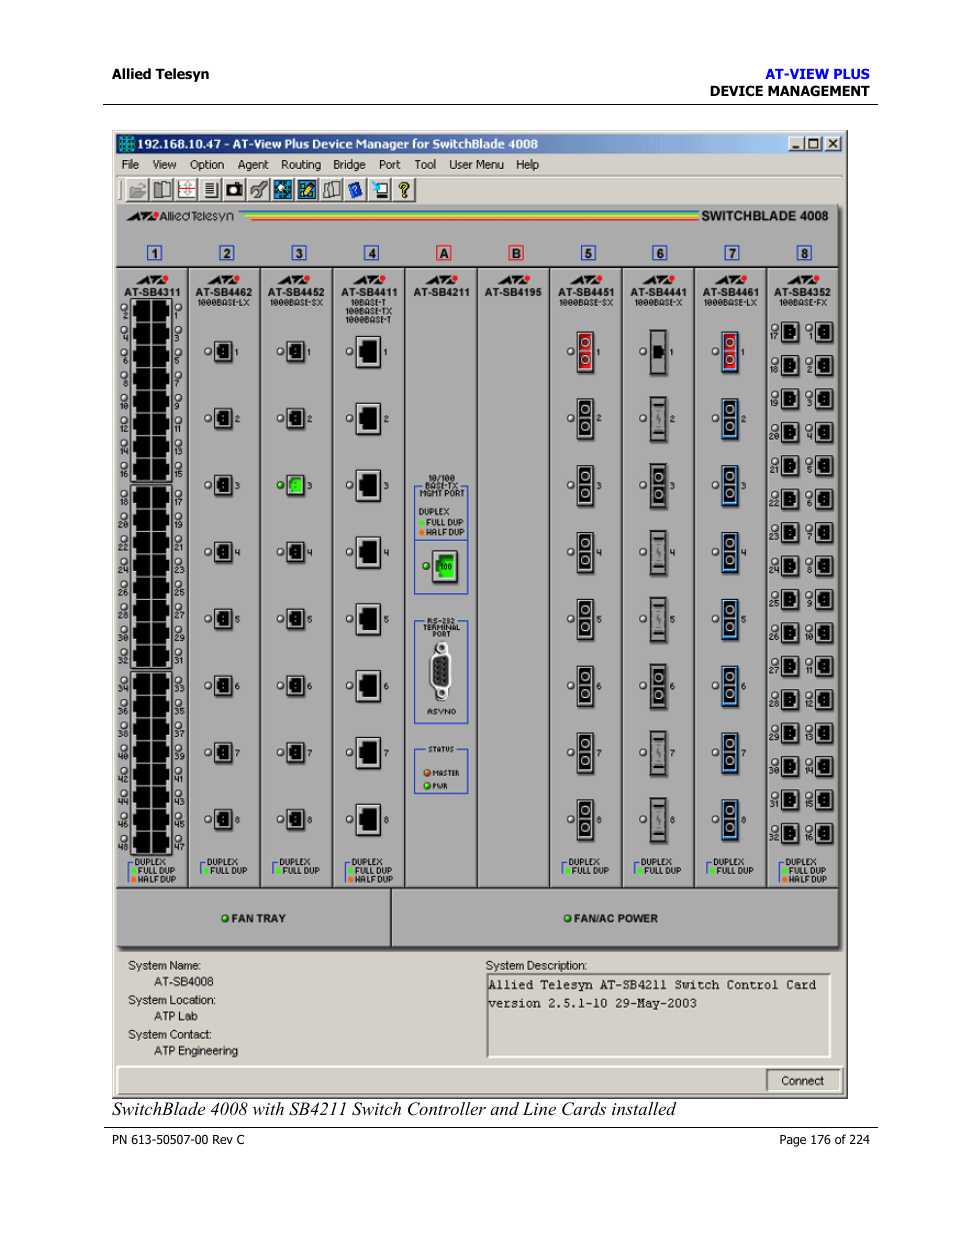954x1235 pixels.
Task: Click the System Contact value ATP Engineering
Action: [196, 1051]
